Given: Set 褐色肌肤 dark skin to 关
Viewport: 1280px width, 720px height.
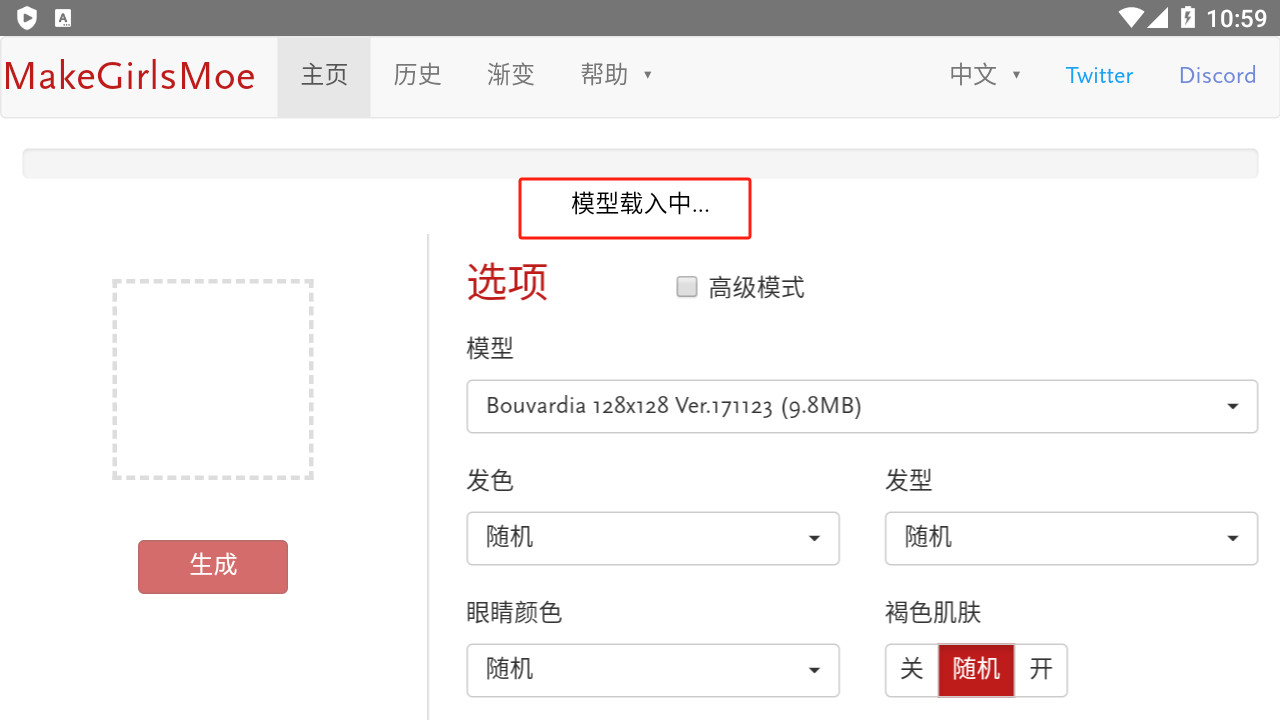Looking at the screenshot, I should 911,670.
